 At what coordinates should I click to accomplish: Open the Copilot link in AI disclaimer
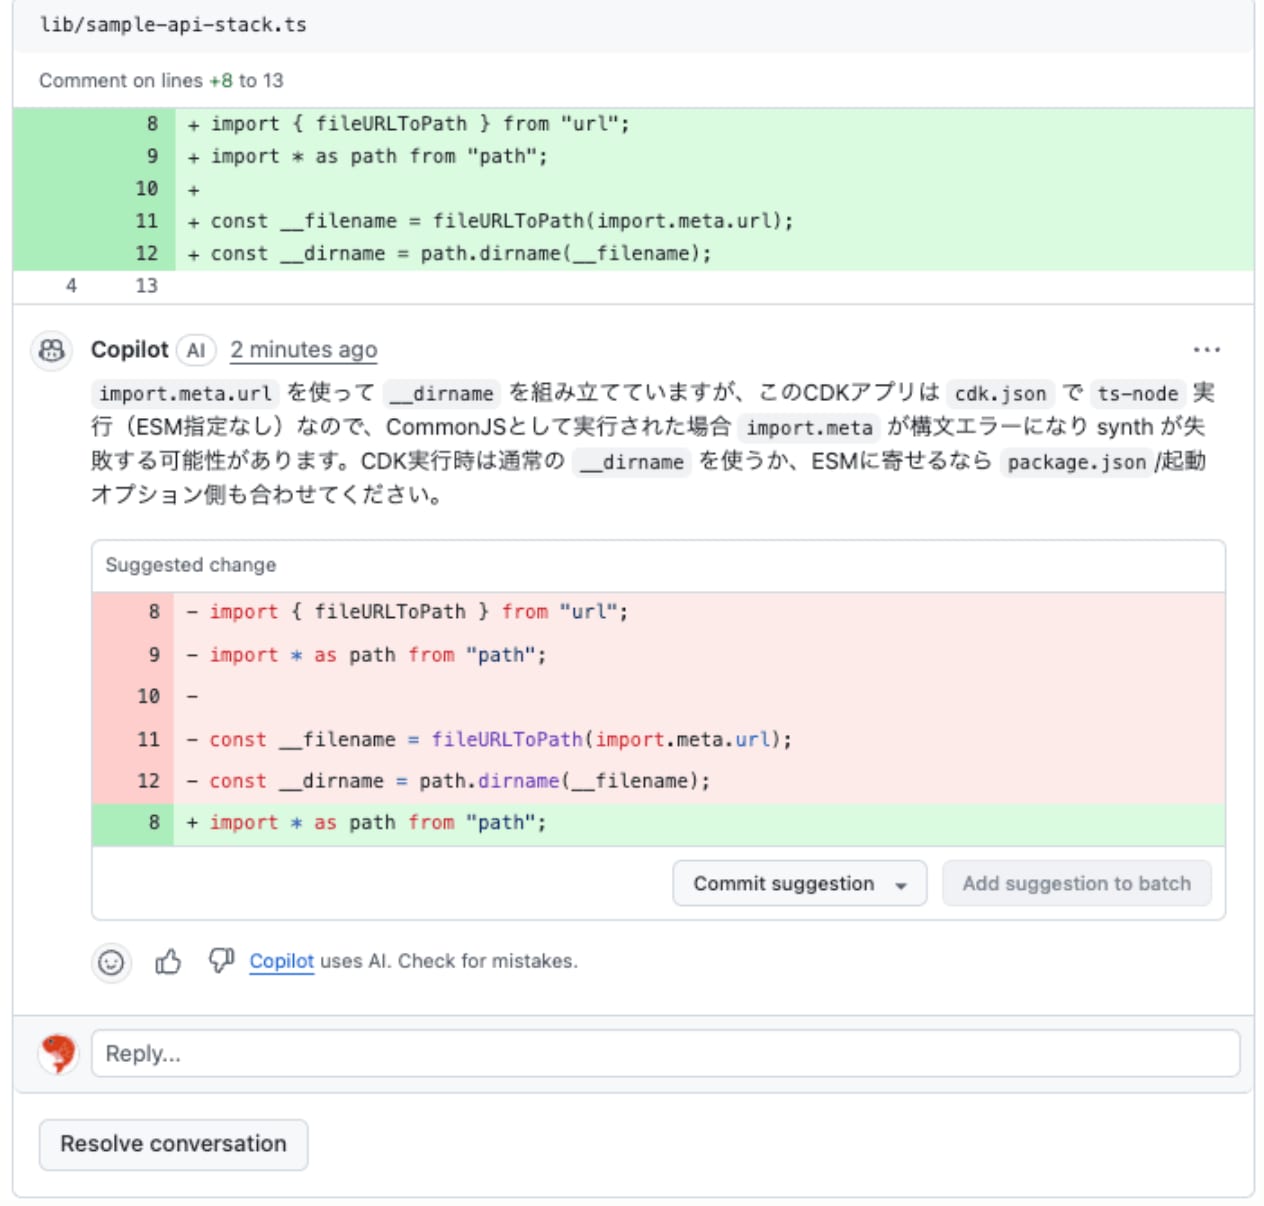click(x=281, y=961)
